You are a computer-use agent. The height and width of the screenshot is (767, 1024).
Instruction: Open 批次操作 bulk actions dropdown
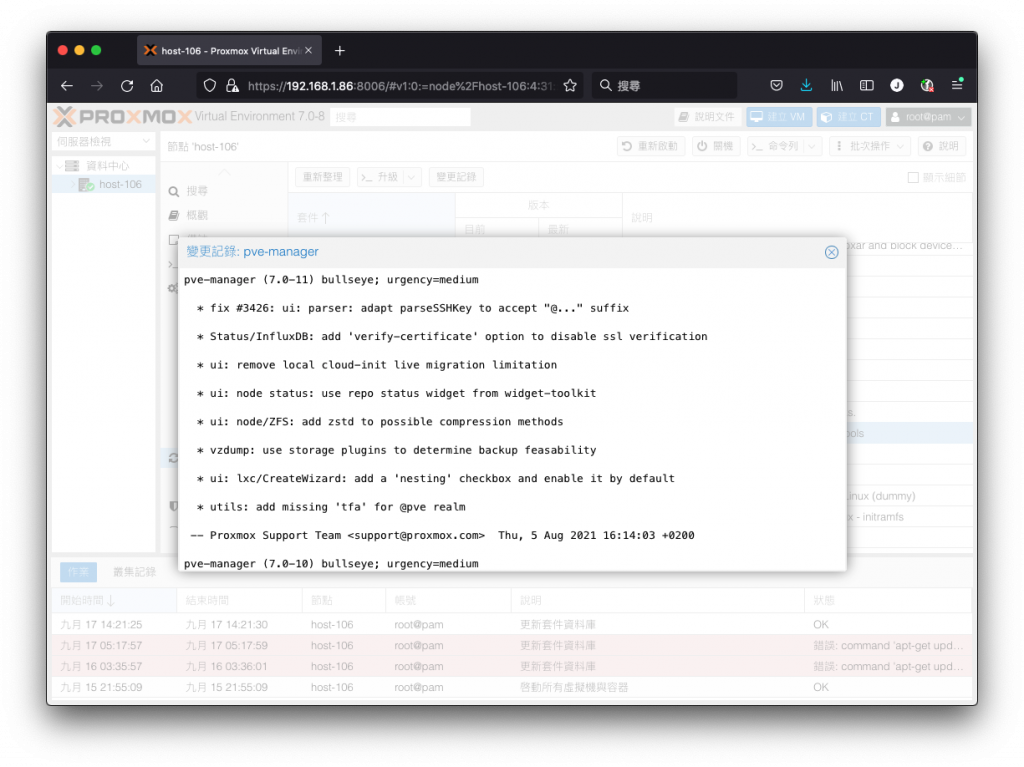869,146
